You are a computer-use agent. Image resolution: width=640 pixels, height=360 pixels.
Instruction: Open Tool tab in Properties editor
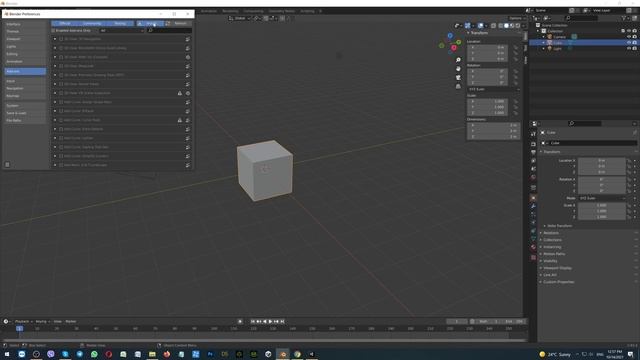point(533,134)
